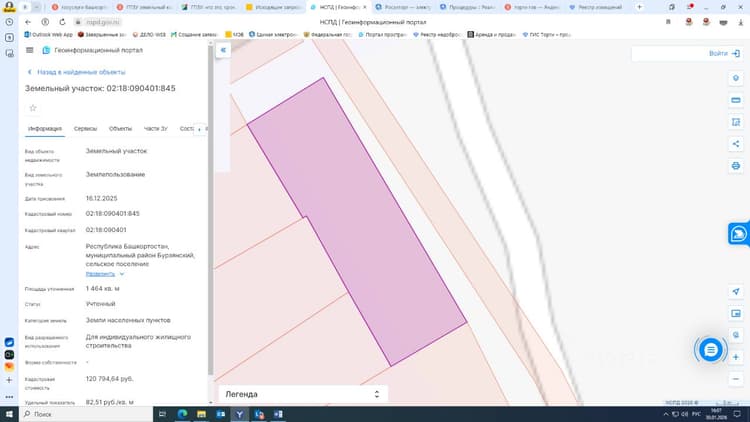This screenshot has height=422, width=750.
Task: Click the taskbar language indicator РУС
Action: click(696, 414)
